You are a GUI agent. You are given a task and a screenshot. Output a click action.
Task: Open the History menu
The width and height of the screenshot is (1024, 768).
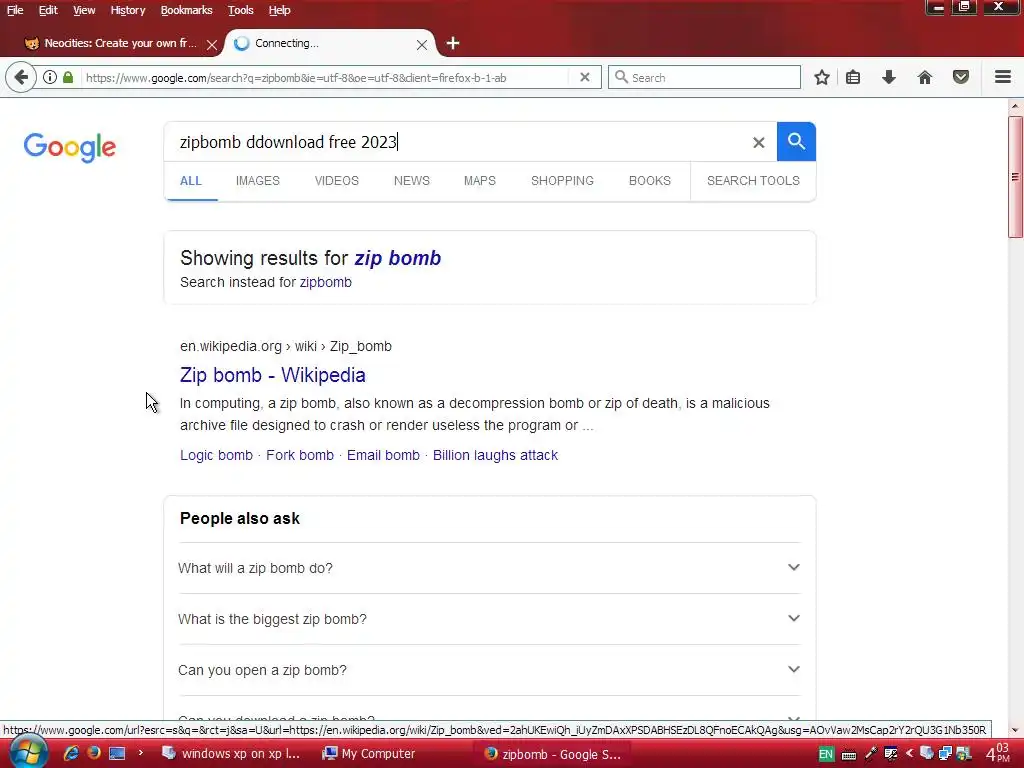tap(127, 10)
